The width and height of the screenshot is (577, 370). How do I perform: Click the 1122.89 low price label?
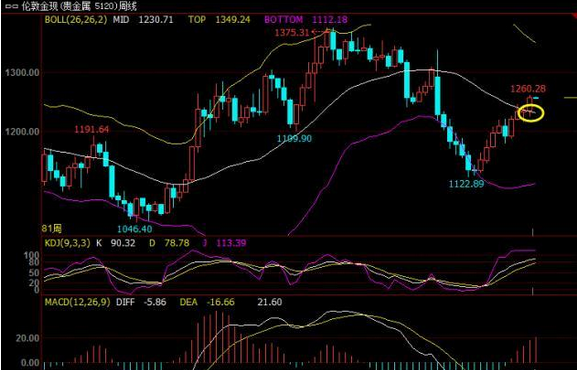(467, 184)
